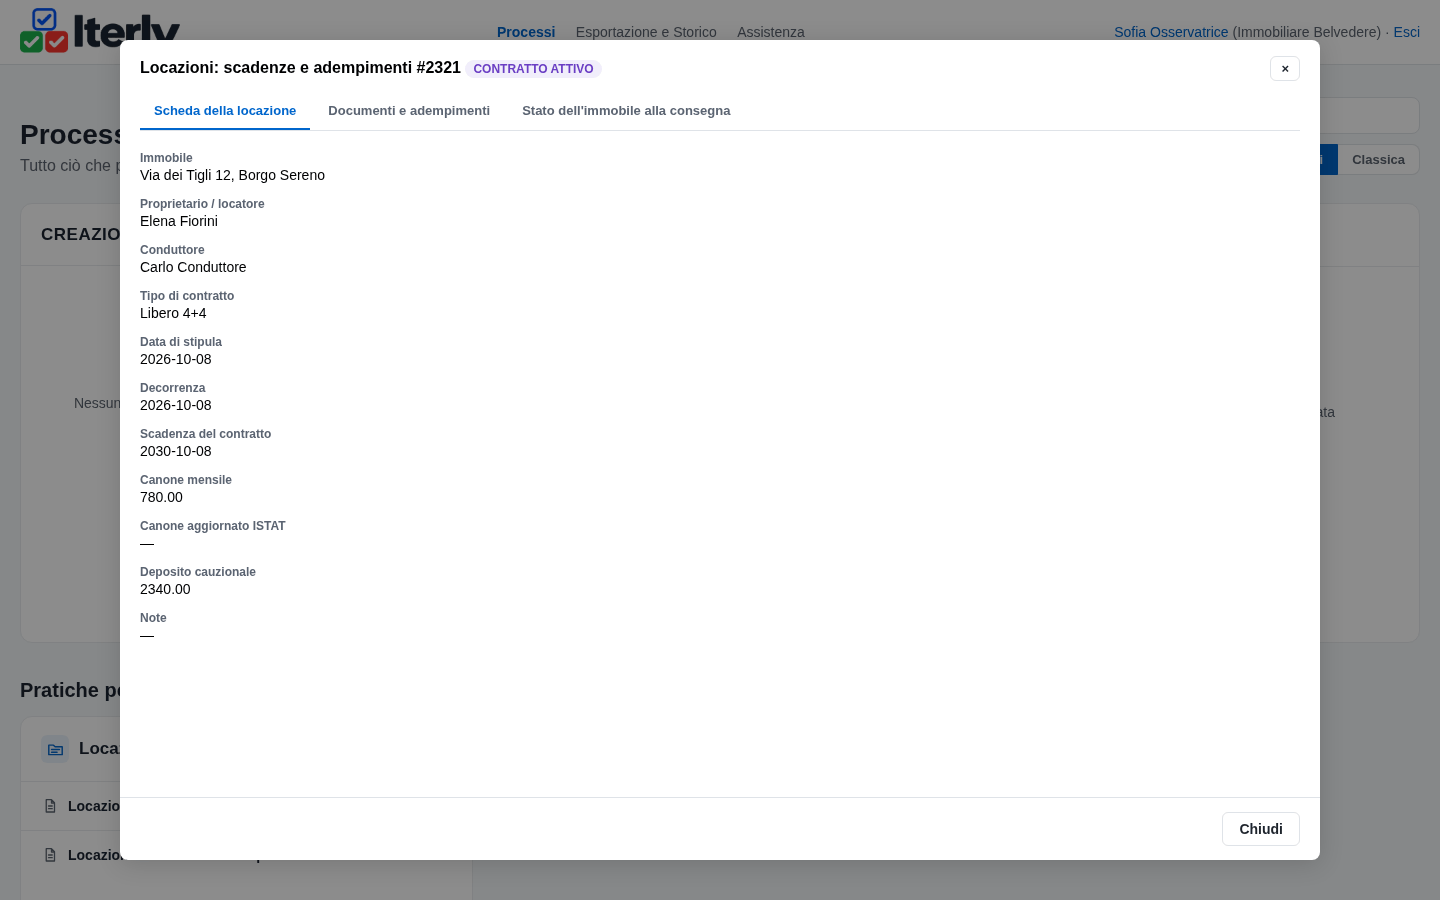1440x900 pixels.
Task: Click the Decorrenza label
Action: [172, 388]
